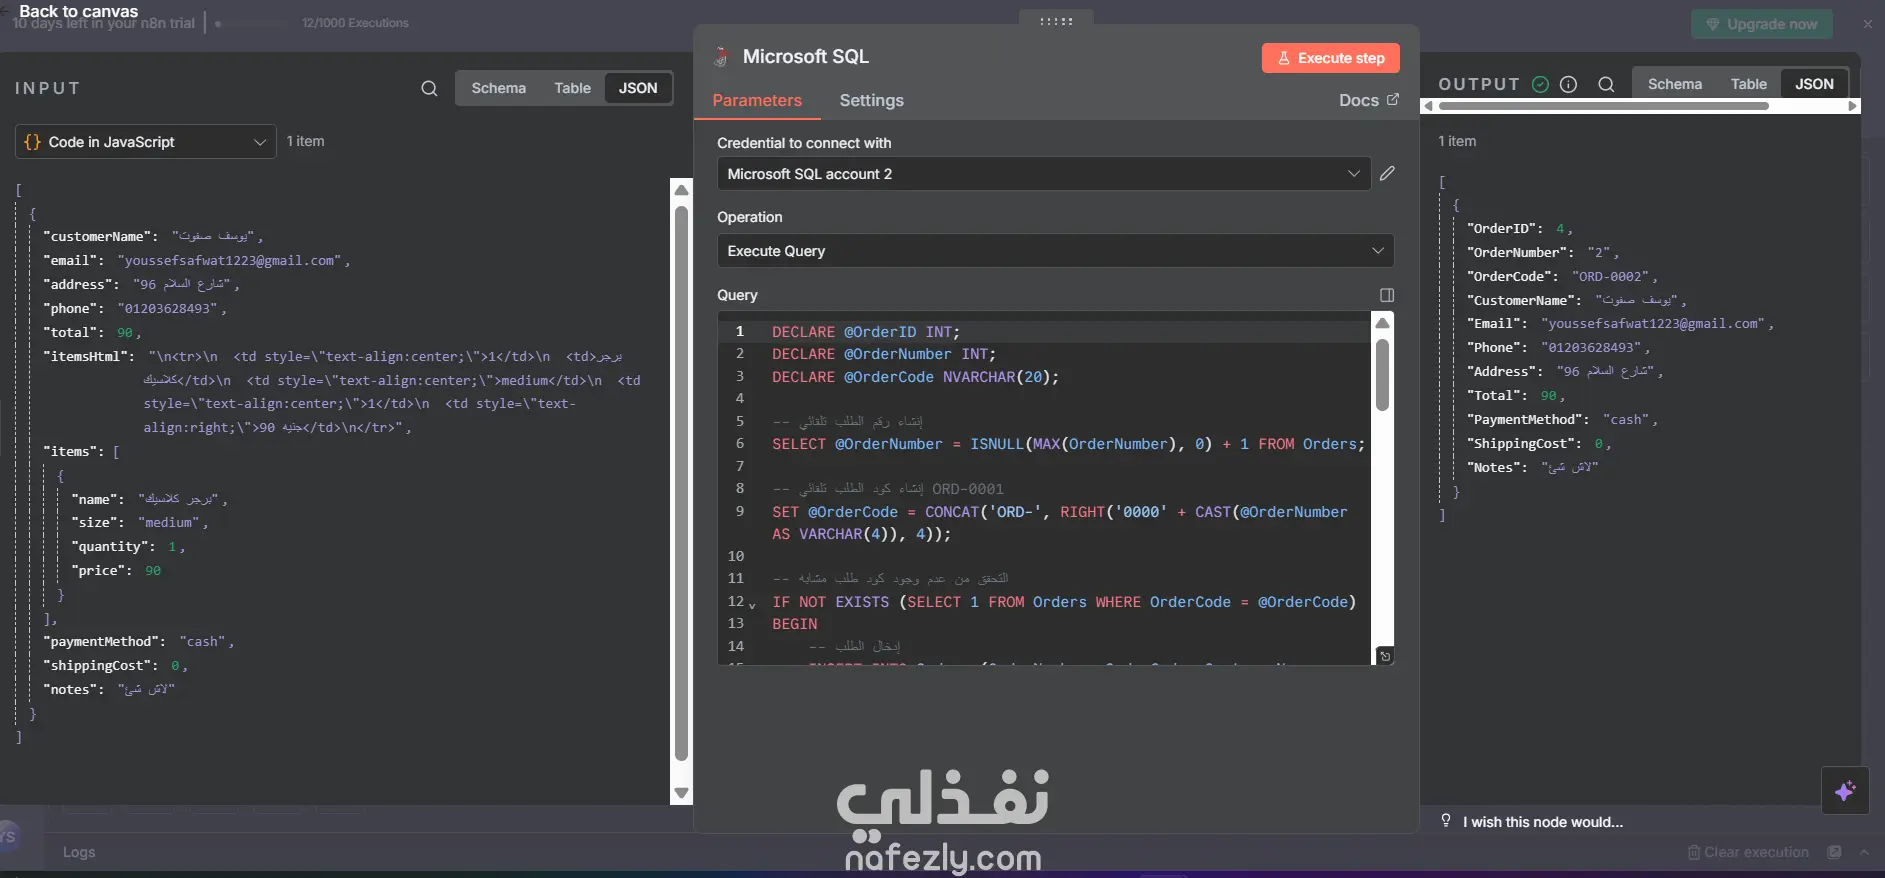Click the flask icon on Execute step

[x=1284, y=58]
